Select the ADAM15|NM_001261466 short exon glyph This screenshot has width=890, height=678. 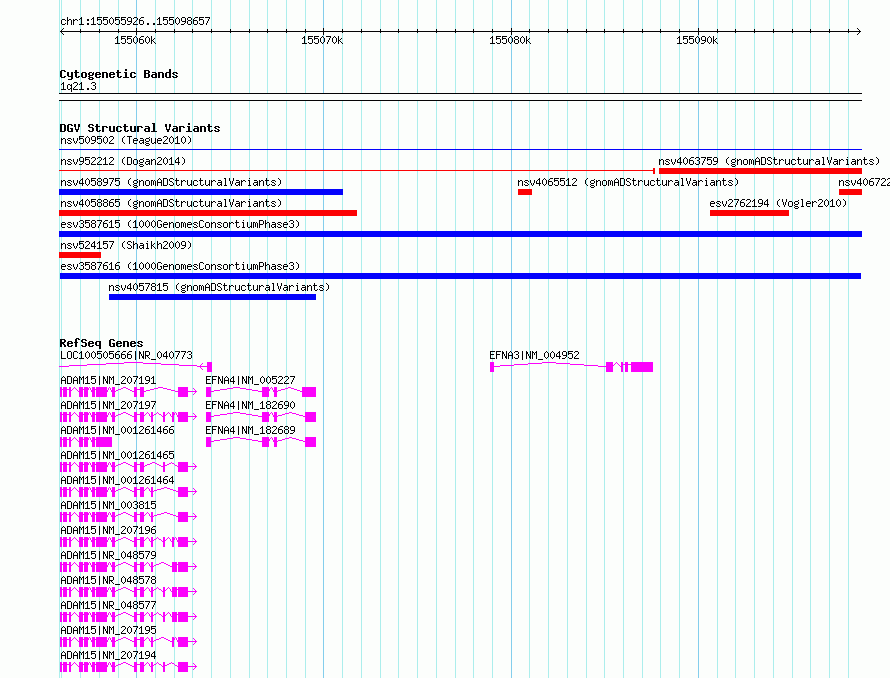86,442
